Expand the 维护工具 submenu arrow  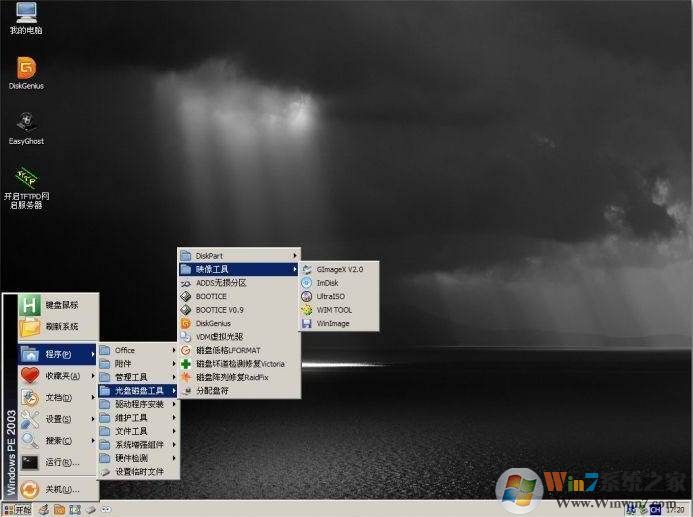pyautogui.click(x=174, y=418)
